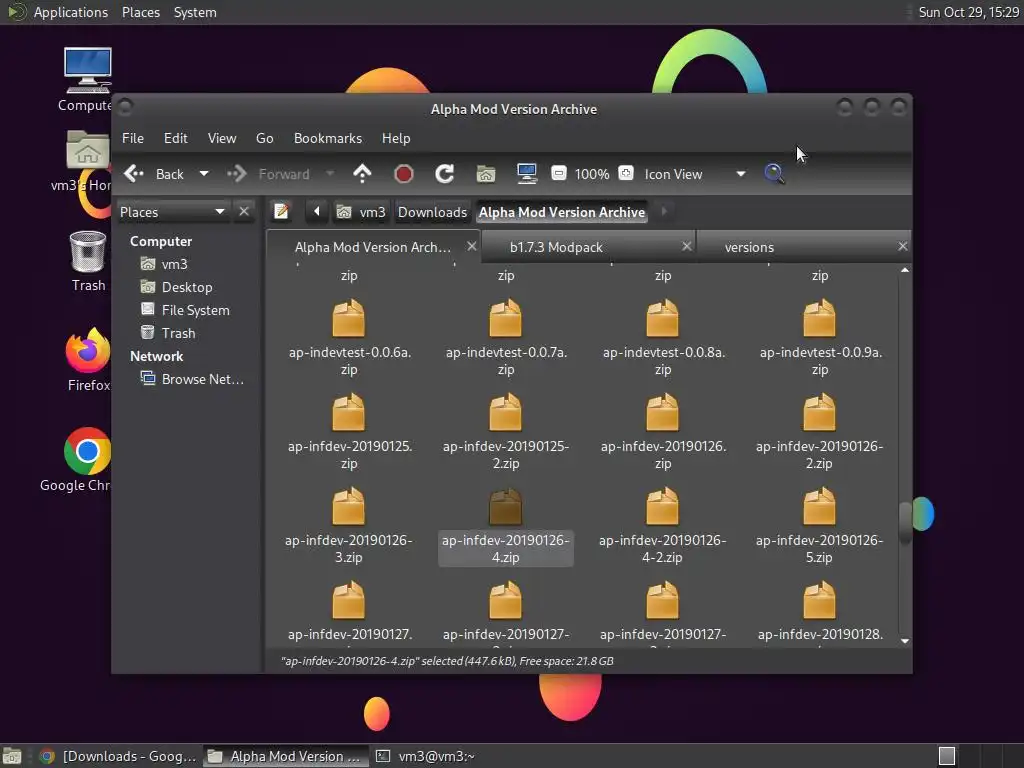Click the vertical scrollbar handle
Image resolution: width=1024 pixels, height=768 pixels.
click(x=905, y=522)
